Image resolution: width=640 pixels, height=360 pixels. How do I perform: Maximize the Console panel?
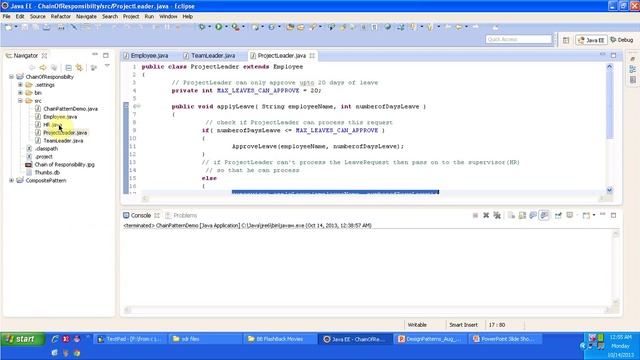point(613,215)
